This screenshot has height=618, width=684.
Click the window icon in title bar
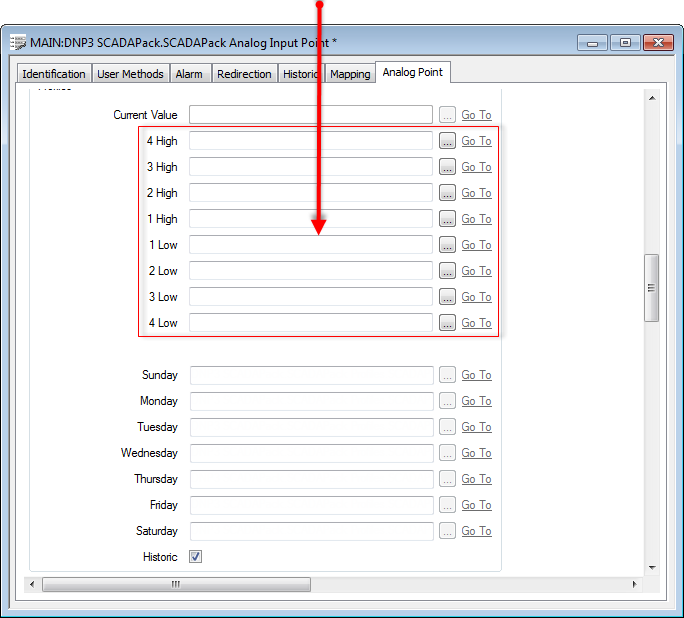[x=18, y=43]
